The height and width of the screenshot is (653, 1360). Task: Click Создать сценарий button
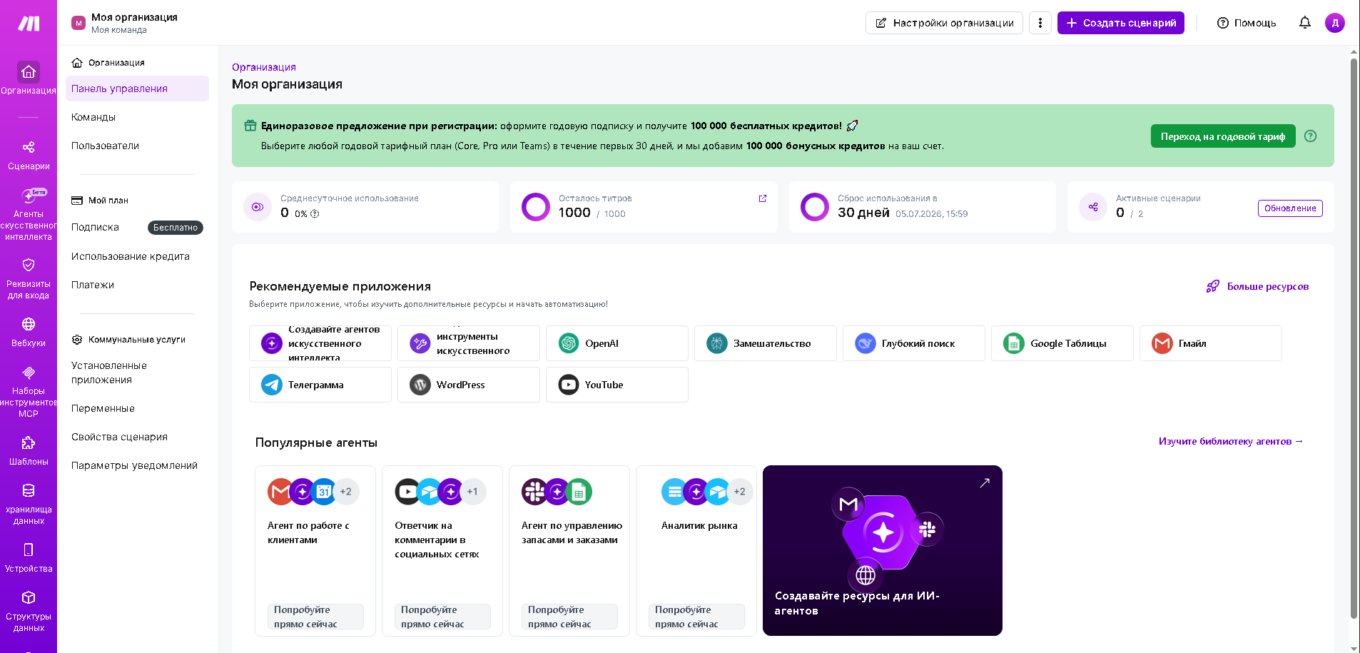[1121, 23]
